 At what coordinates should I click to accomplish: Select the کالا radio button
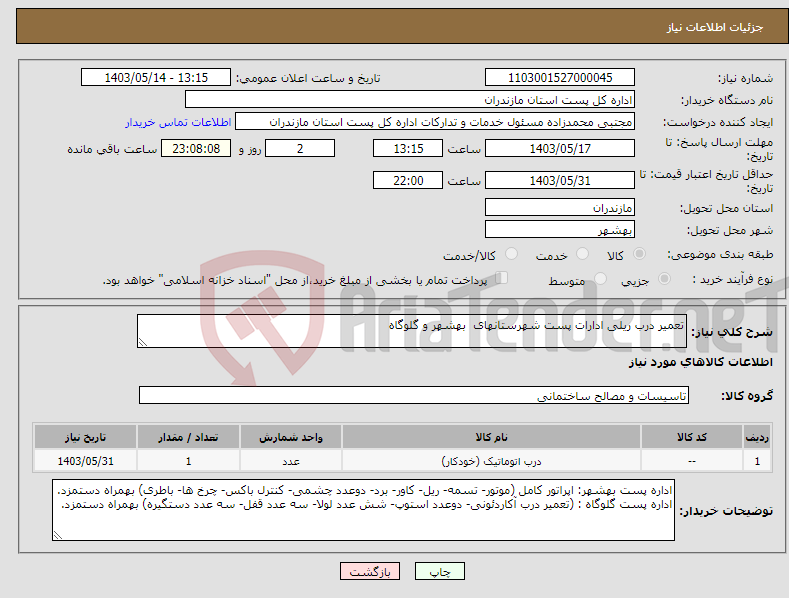click(639, 254)
